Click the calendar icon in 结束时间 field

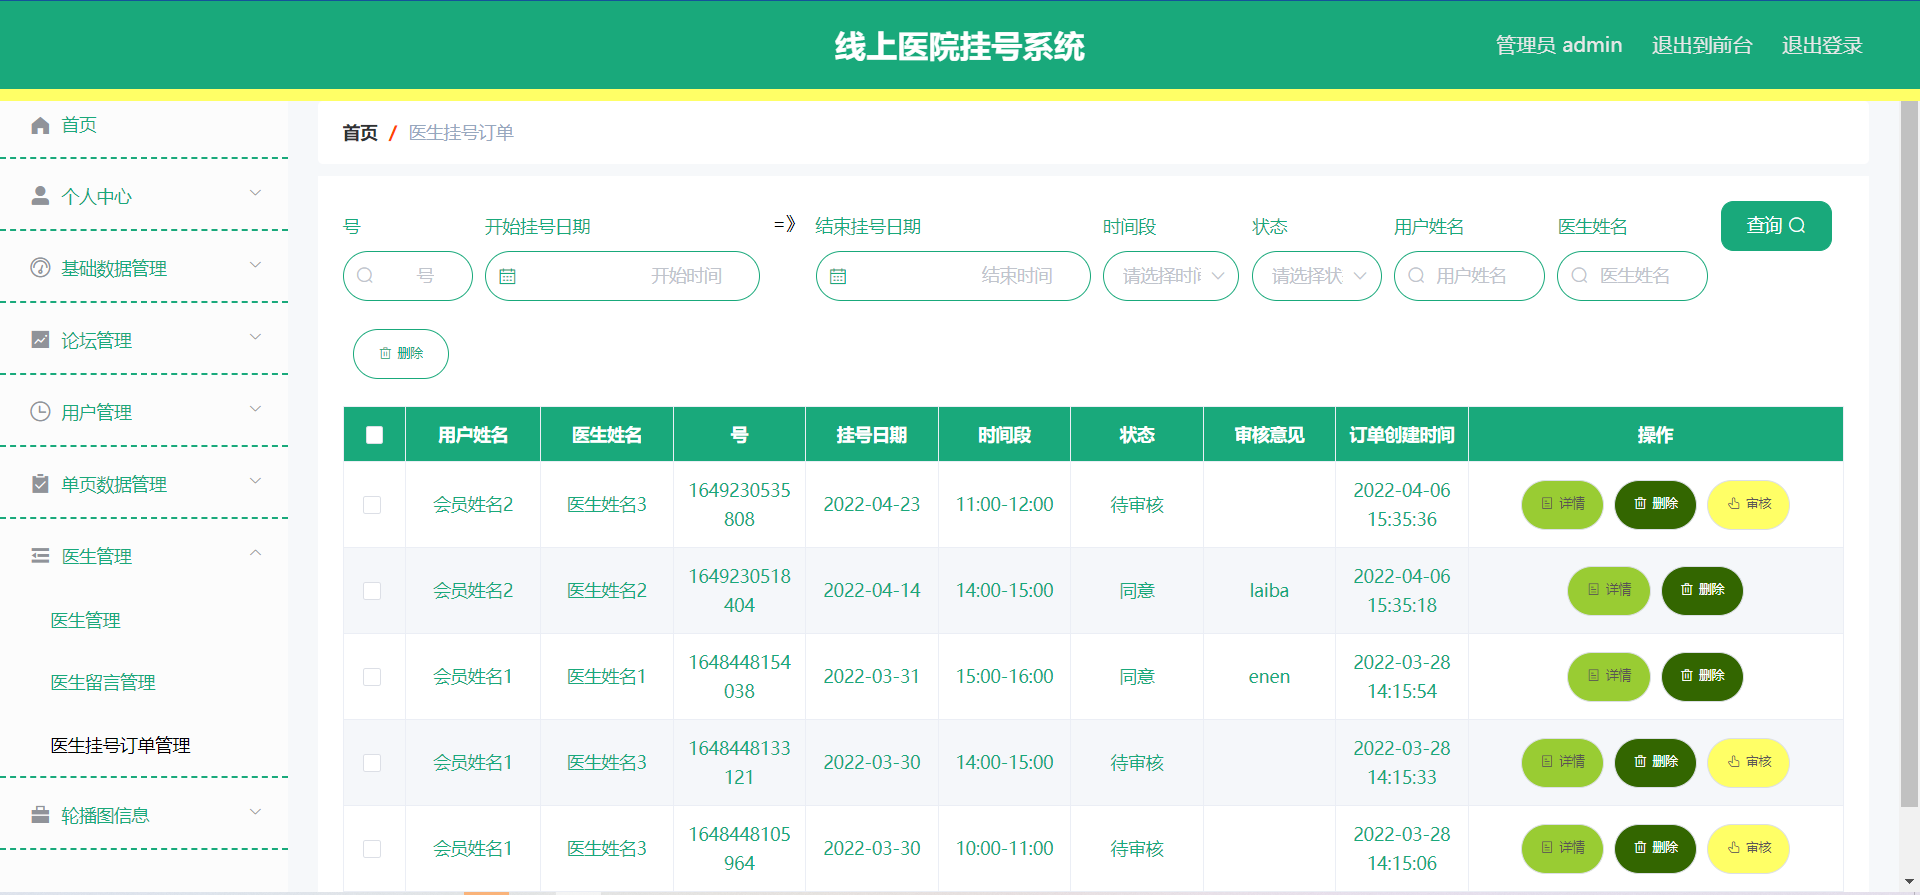[x=838, y=276]
